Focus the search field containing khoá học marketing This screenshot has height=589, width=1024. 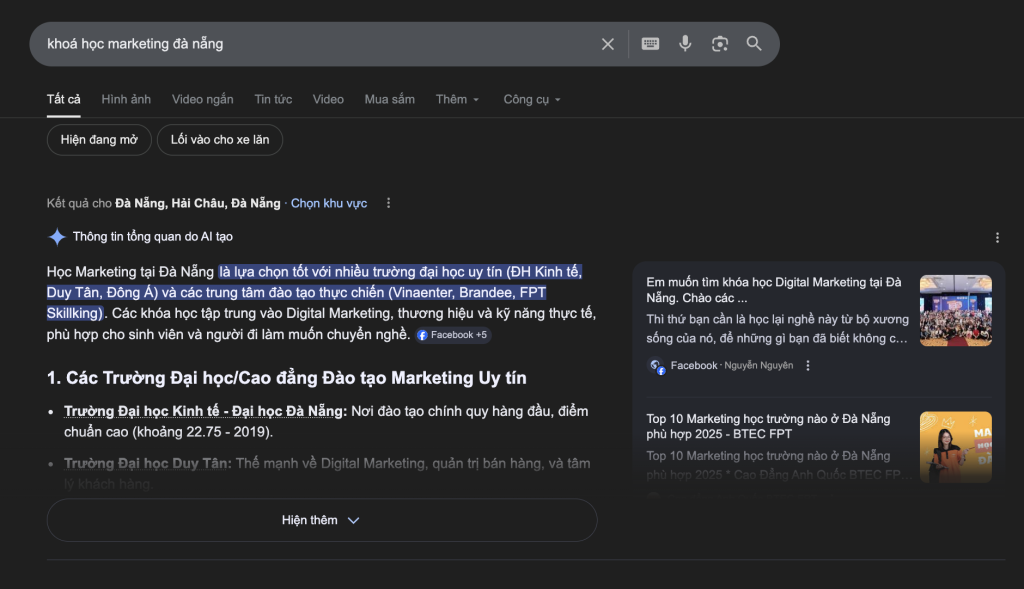point(313,44)
